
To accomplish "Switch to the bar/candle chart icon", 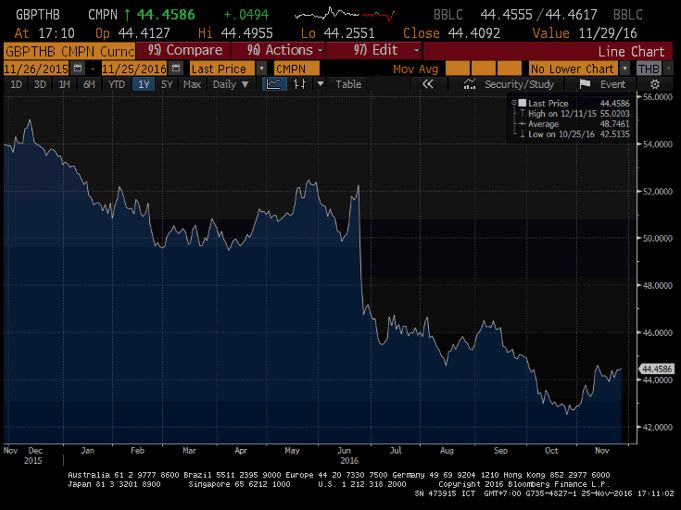I will click(299, 85).
